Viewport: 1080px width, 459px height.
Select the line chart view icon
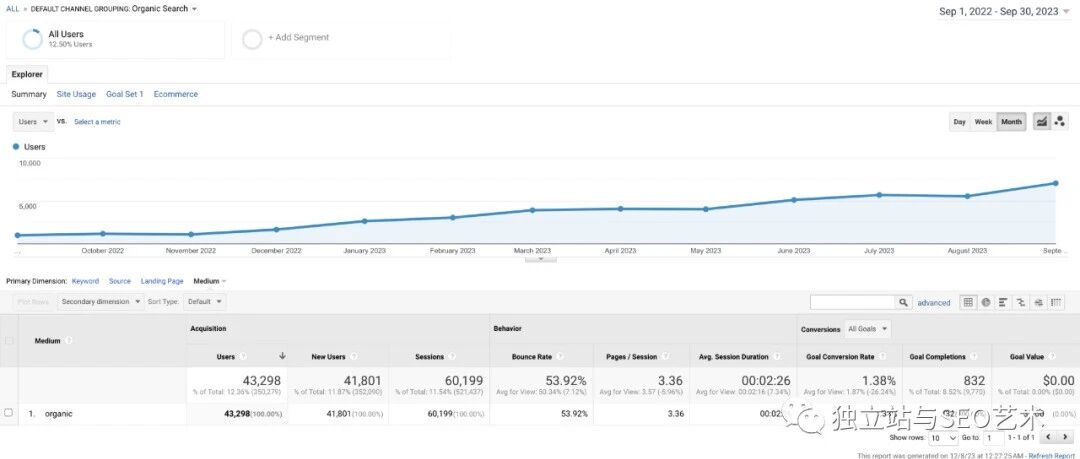pos(1042,122)
